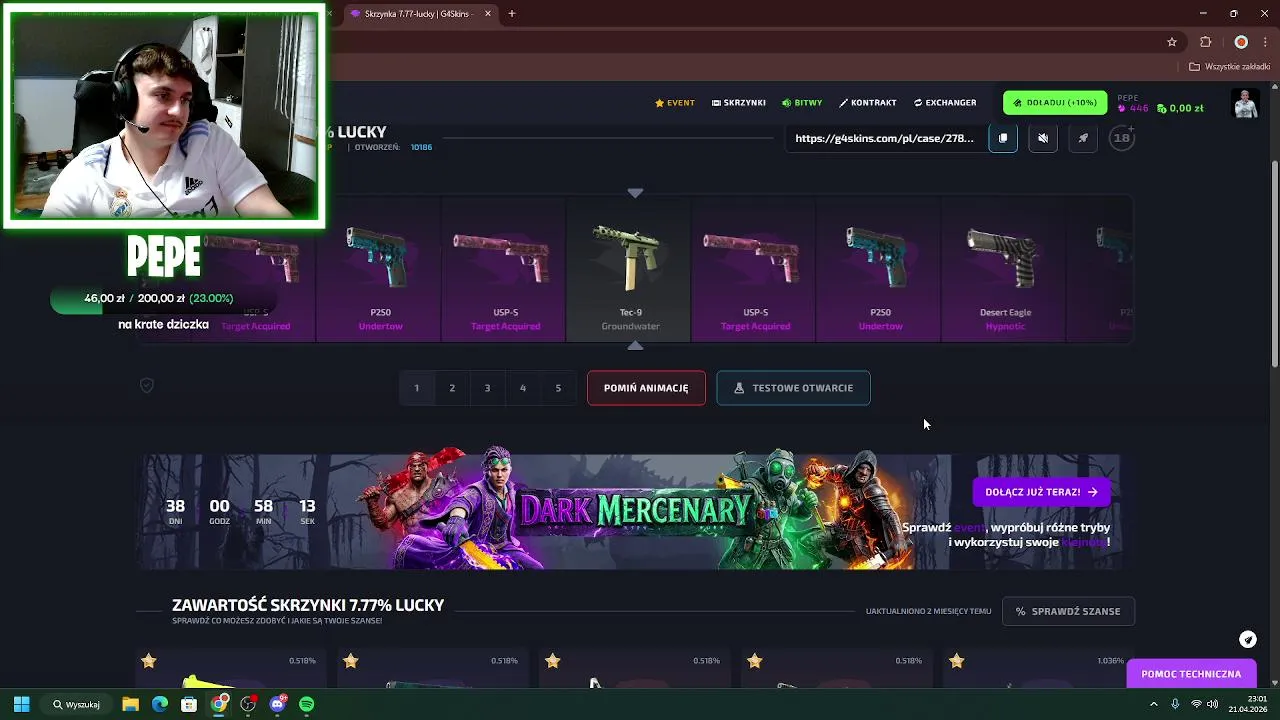Click the Wyszukaj search box on taskbar
1280x720 pixels.
coord(77,704)
